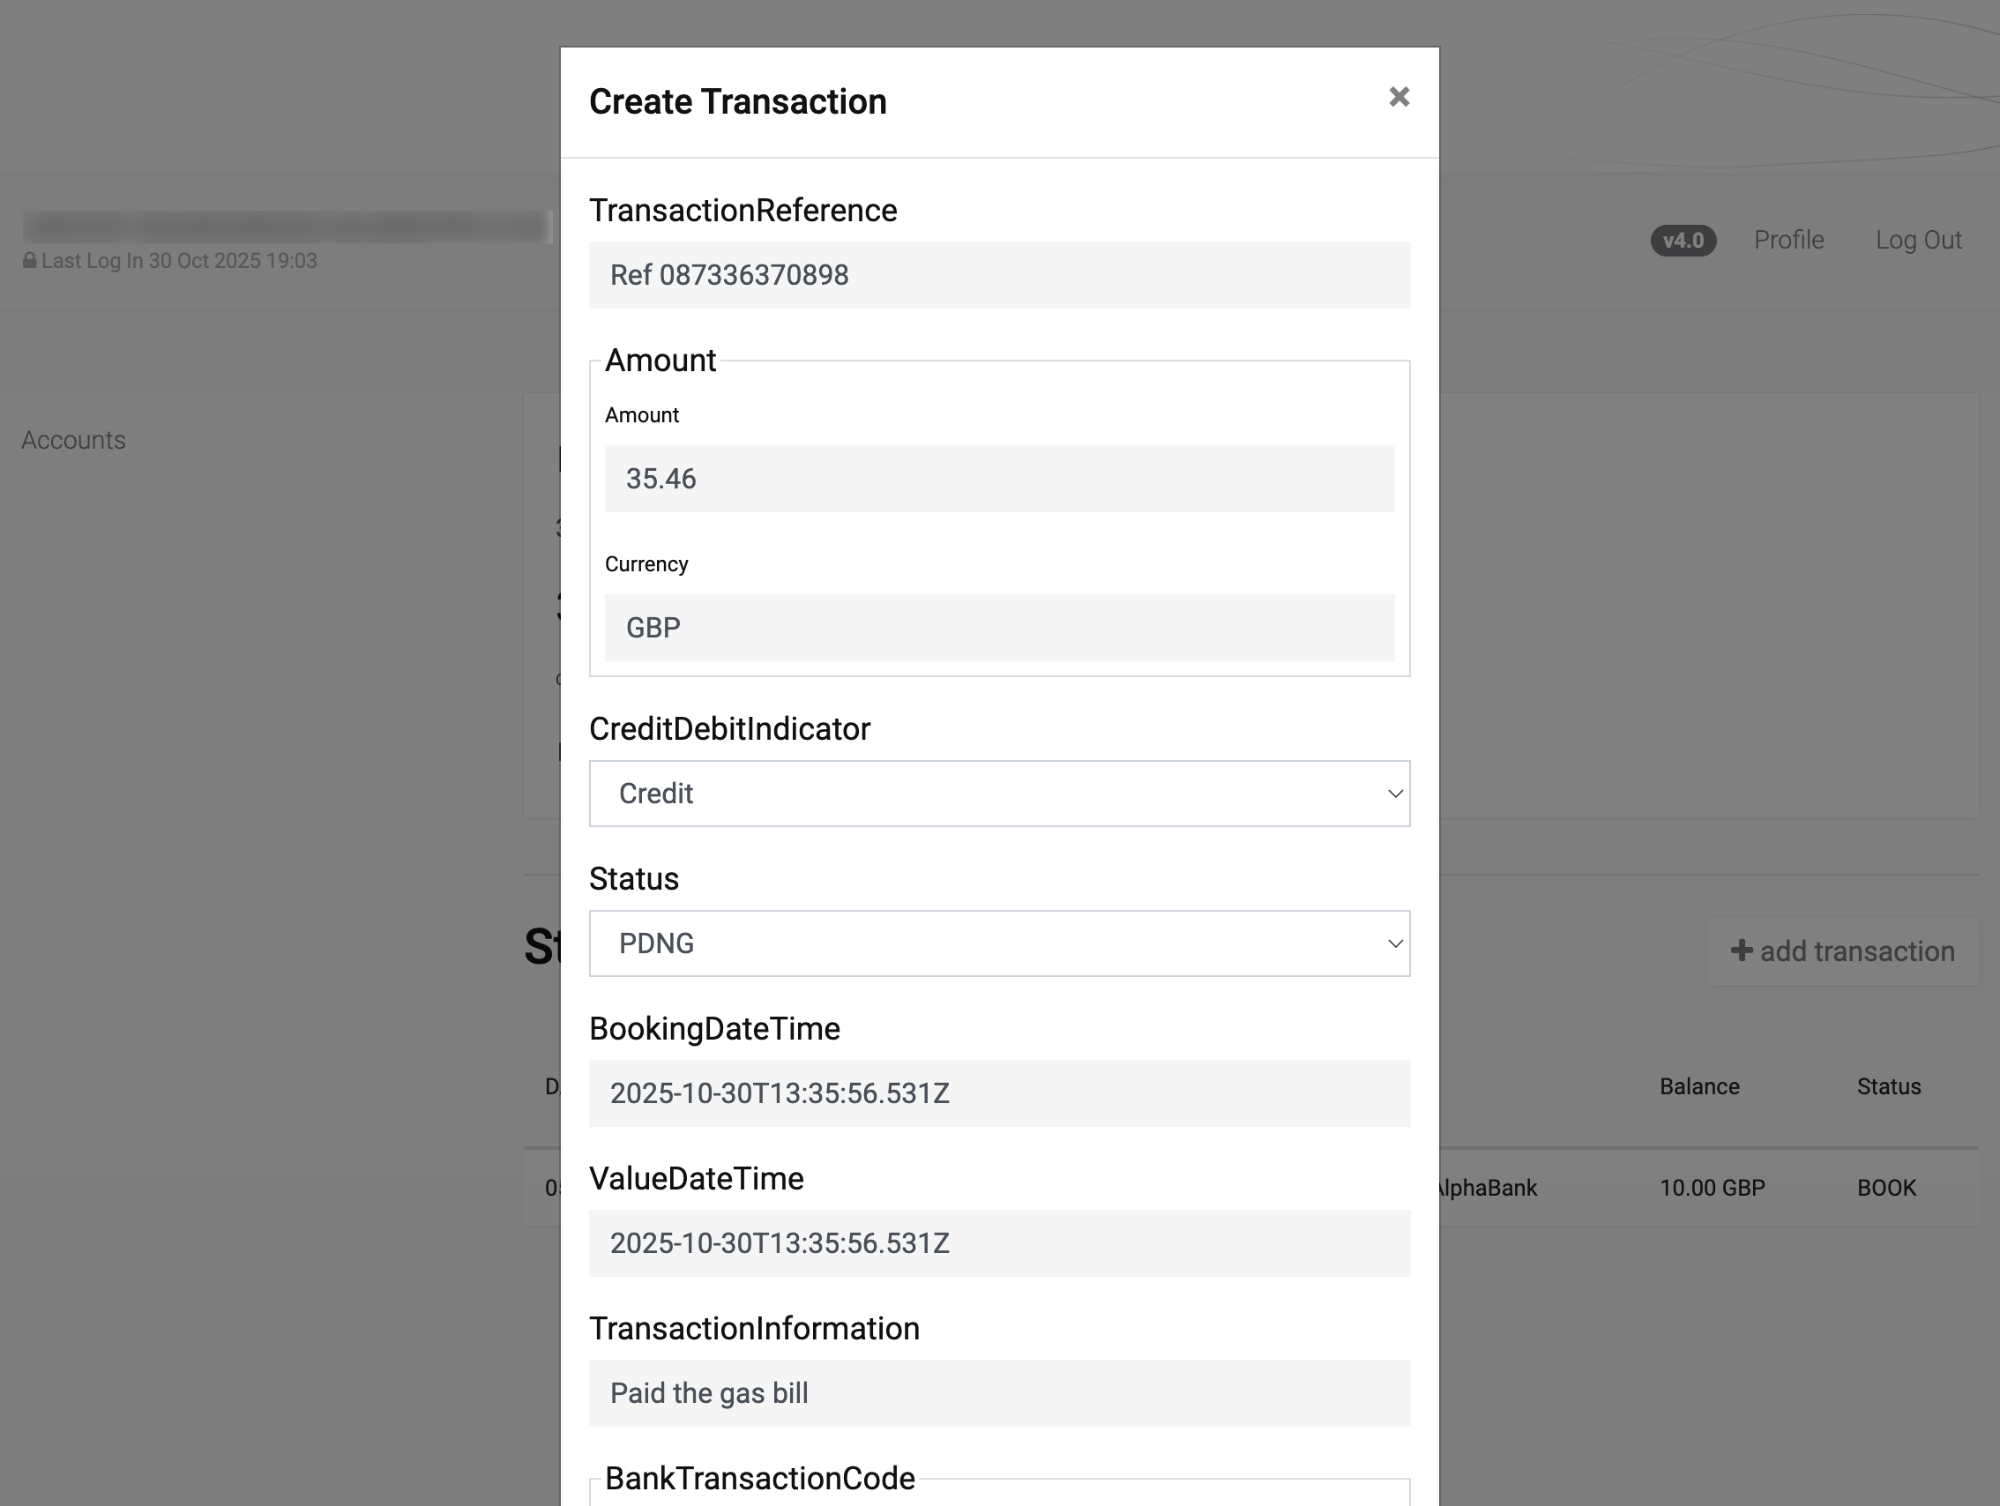Click the BankTransactionCode section label
The width and height of the screenshot is (2000, 1506).
point(760,1479)
